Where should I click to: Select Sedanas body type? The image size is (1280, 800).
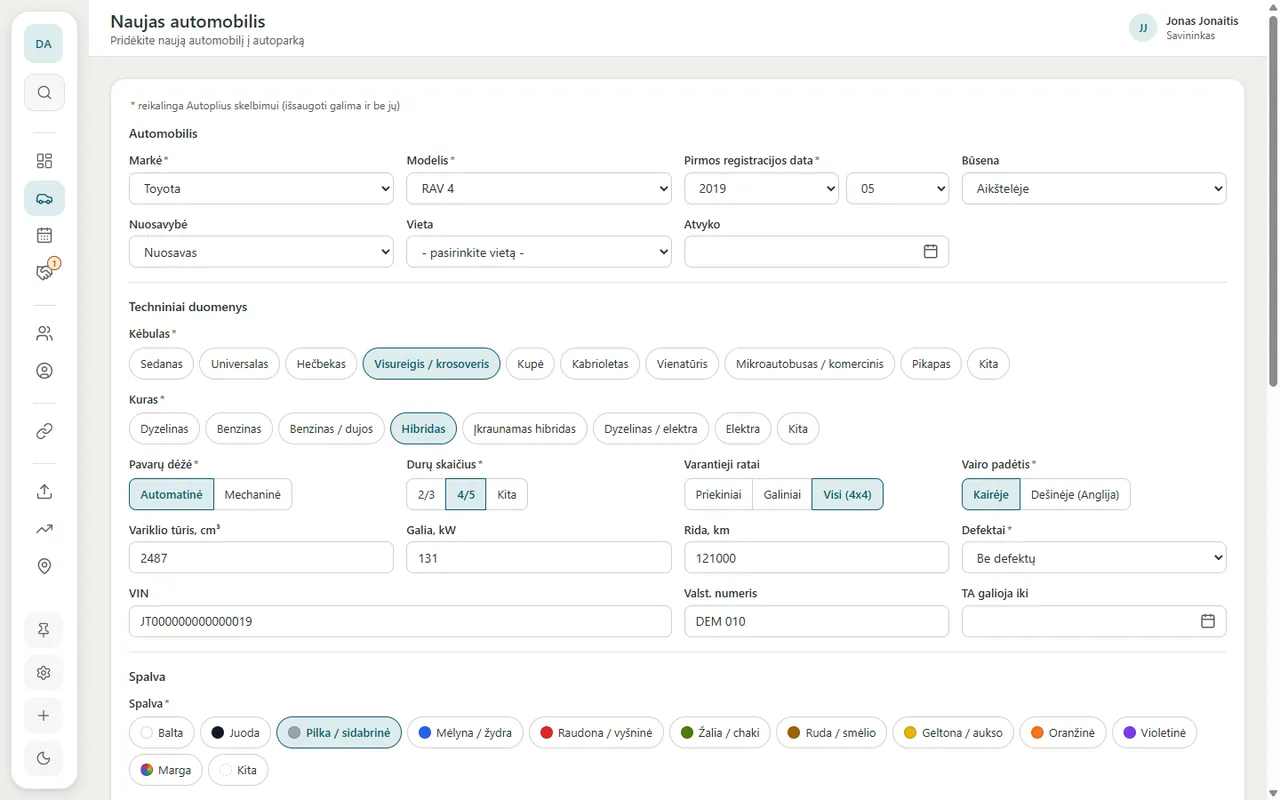coord(162,364)
